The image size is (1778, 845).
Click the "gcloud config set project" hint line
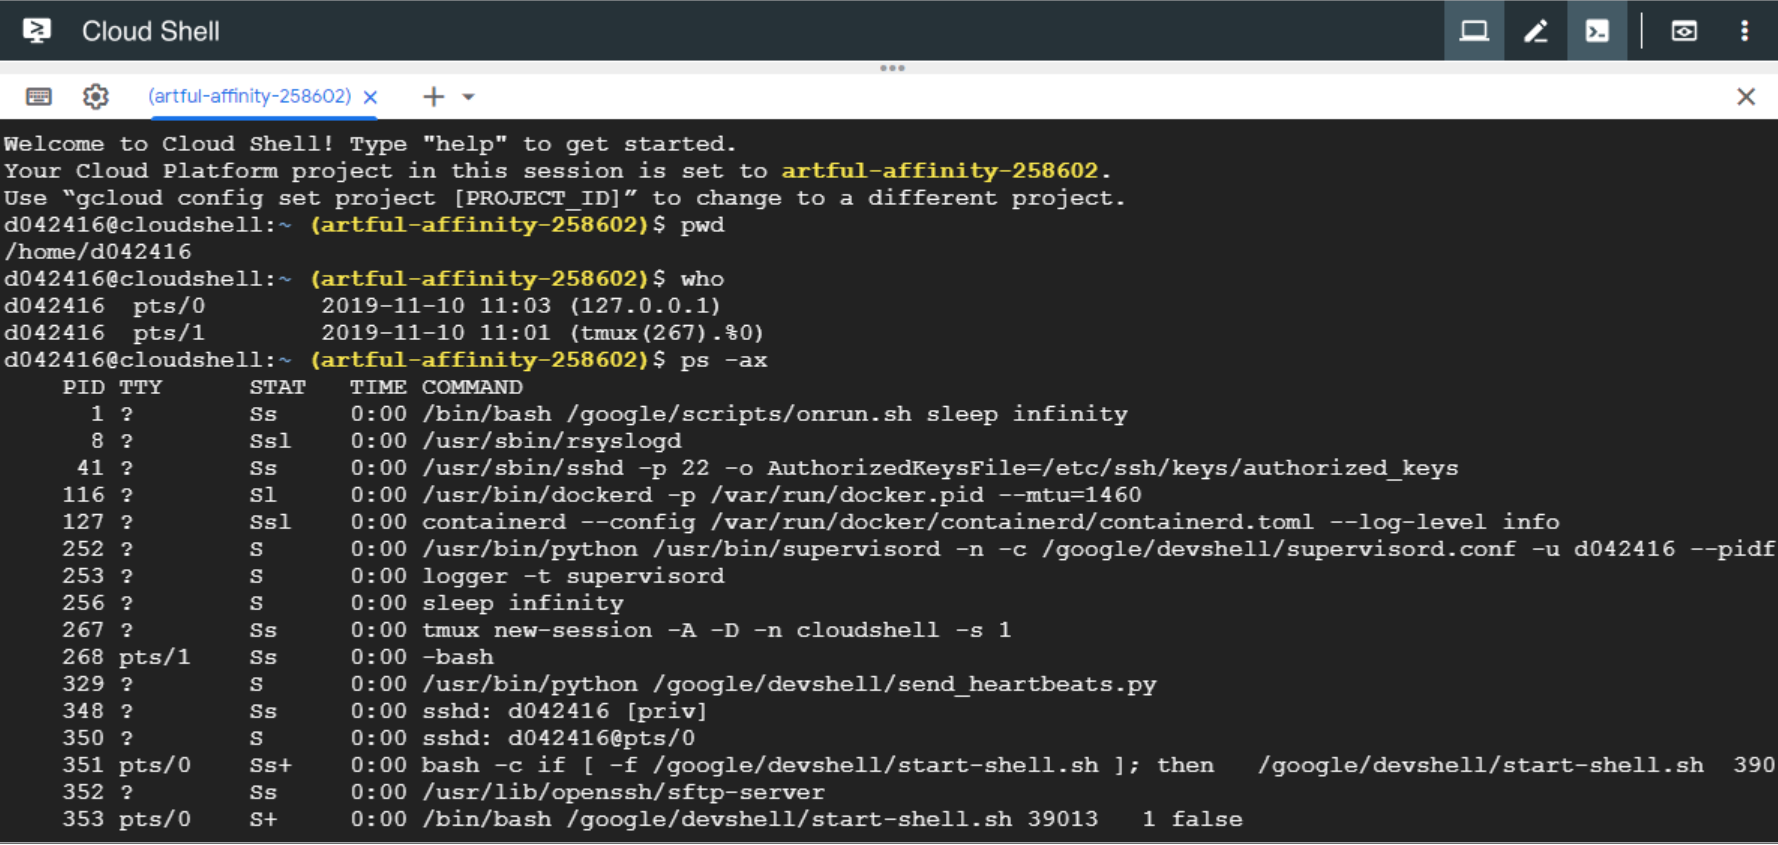(565, 198)
